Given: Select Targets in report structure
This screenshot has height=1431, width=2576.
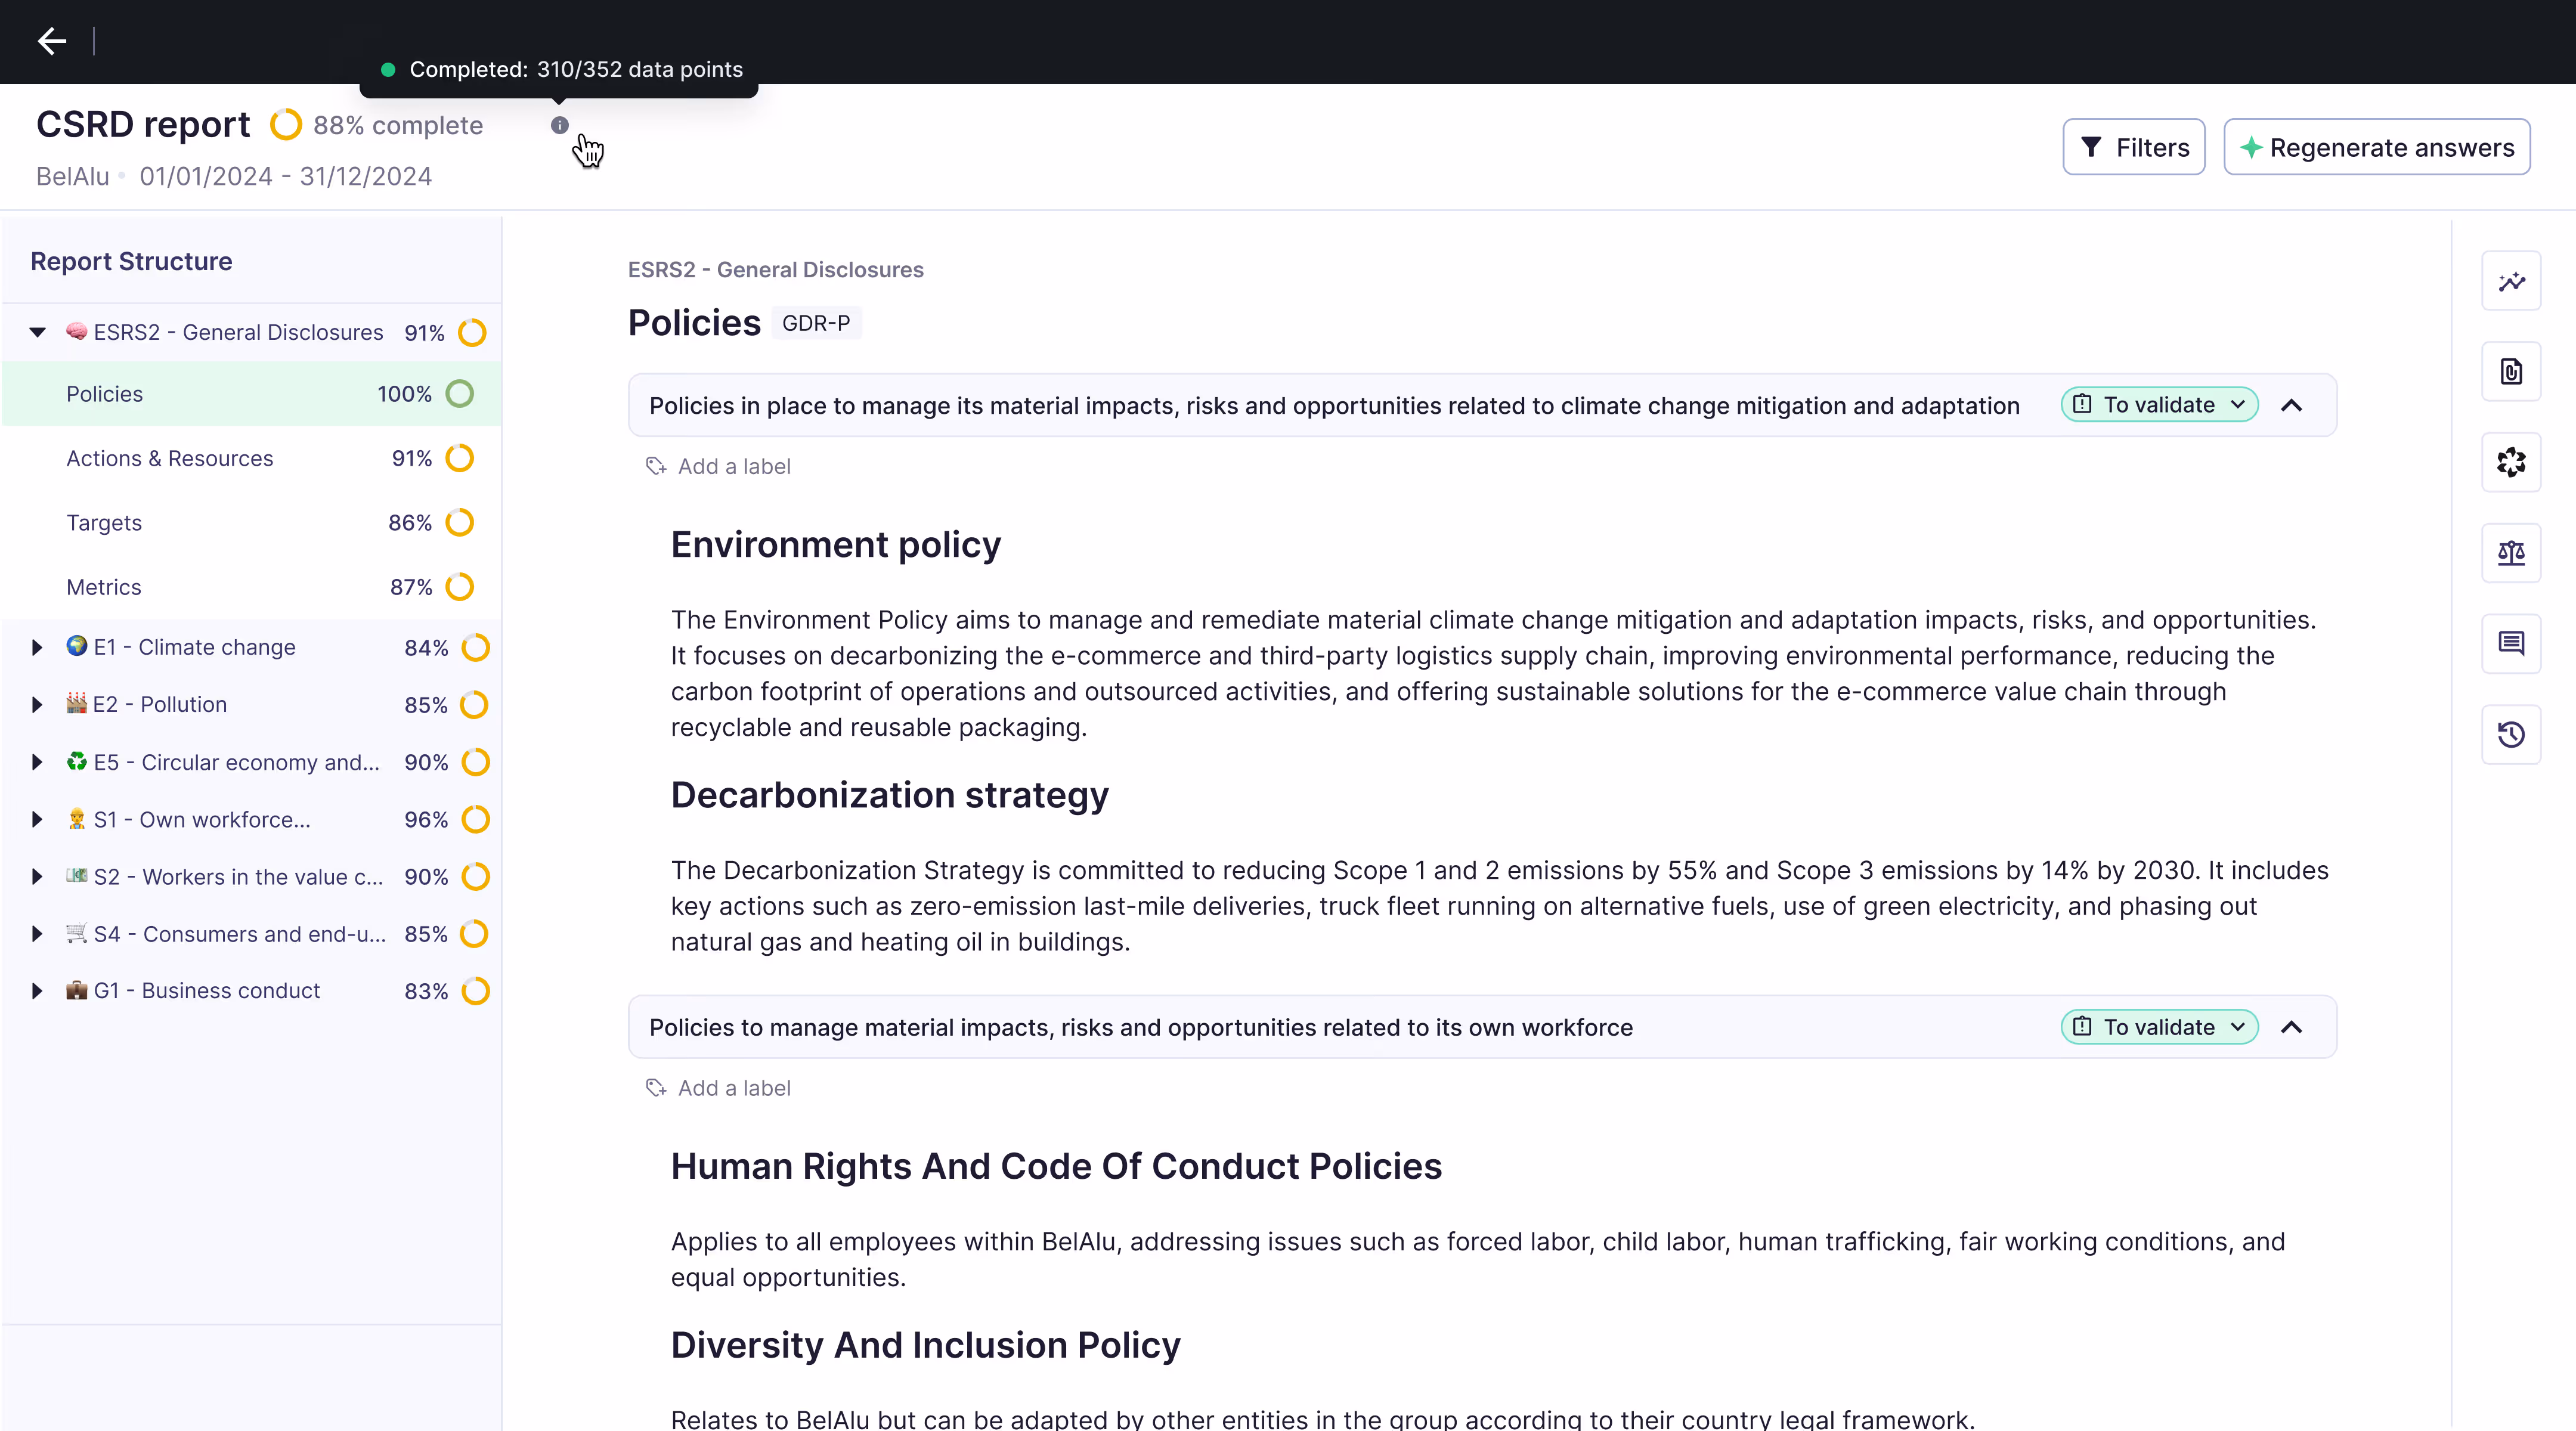Looking at the screenshot, I should (x=252, y=522).
